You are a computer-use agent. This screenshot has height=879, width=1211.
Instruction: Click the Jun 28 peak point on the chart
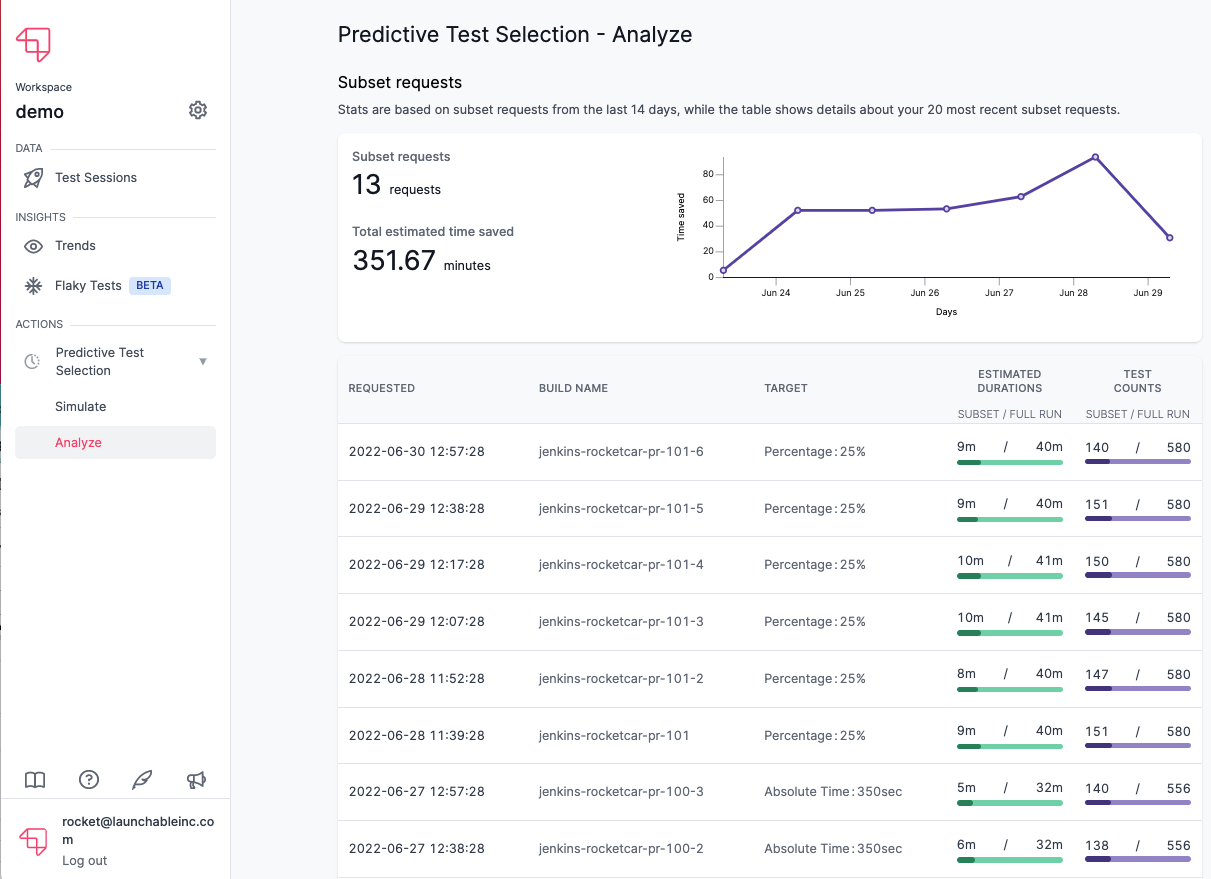tap(1094, 157)
